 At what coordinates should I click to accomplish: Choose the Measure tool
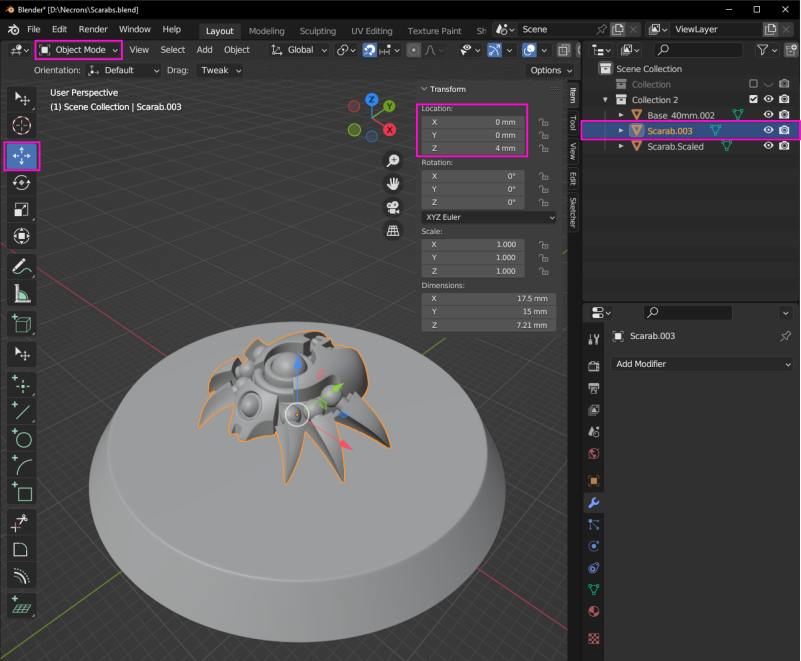[22, 294]
